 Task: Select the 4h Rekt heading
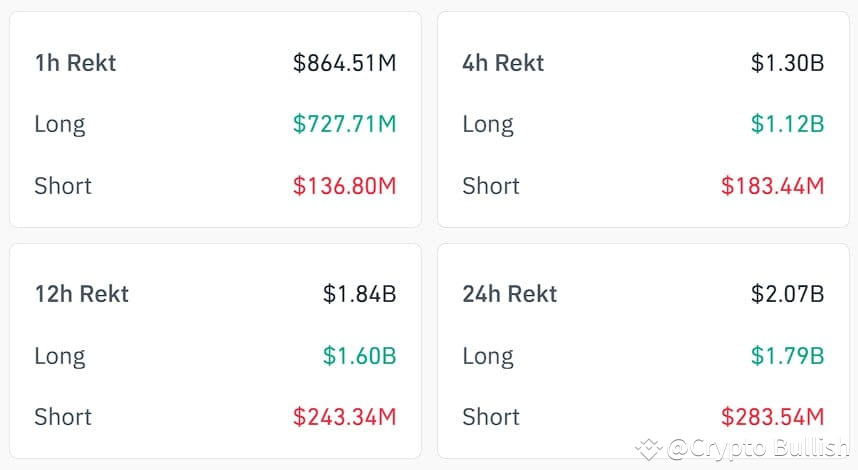(503, 63)
